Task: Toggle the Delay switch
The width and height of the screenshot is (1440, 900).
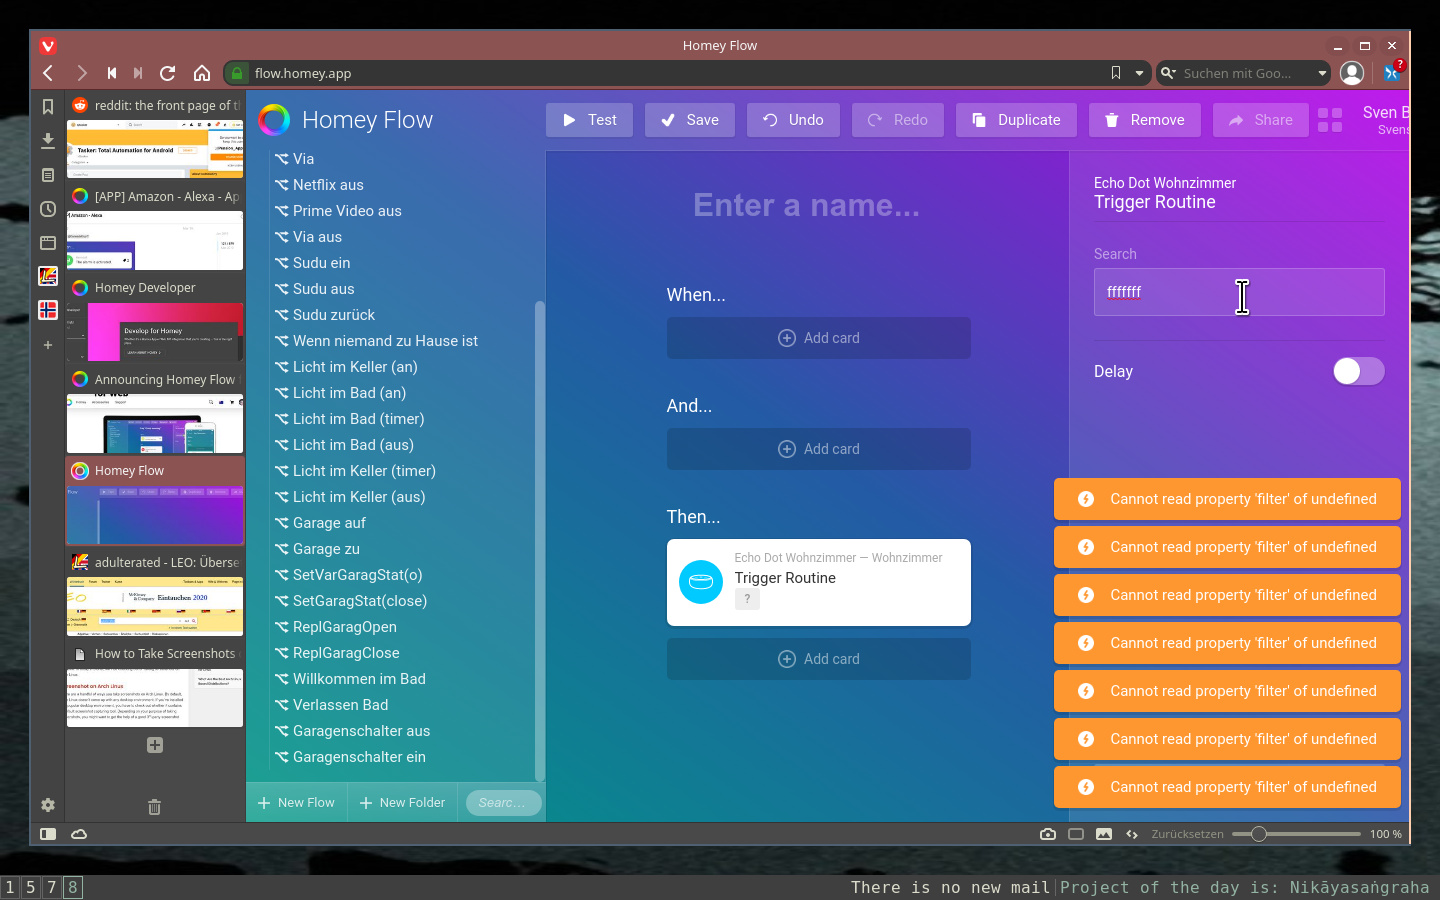Action: pos(1359,371)
